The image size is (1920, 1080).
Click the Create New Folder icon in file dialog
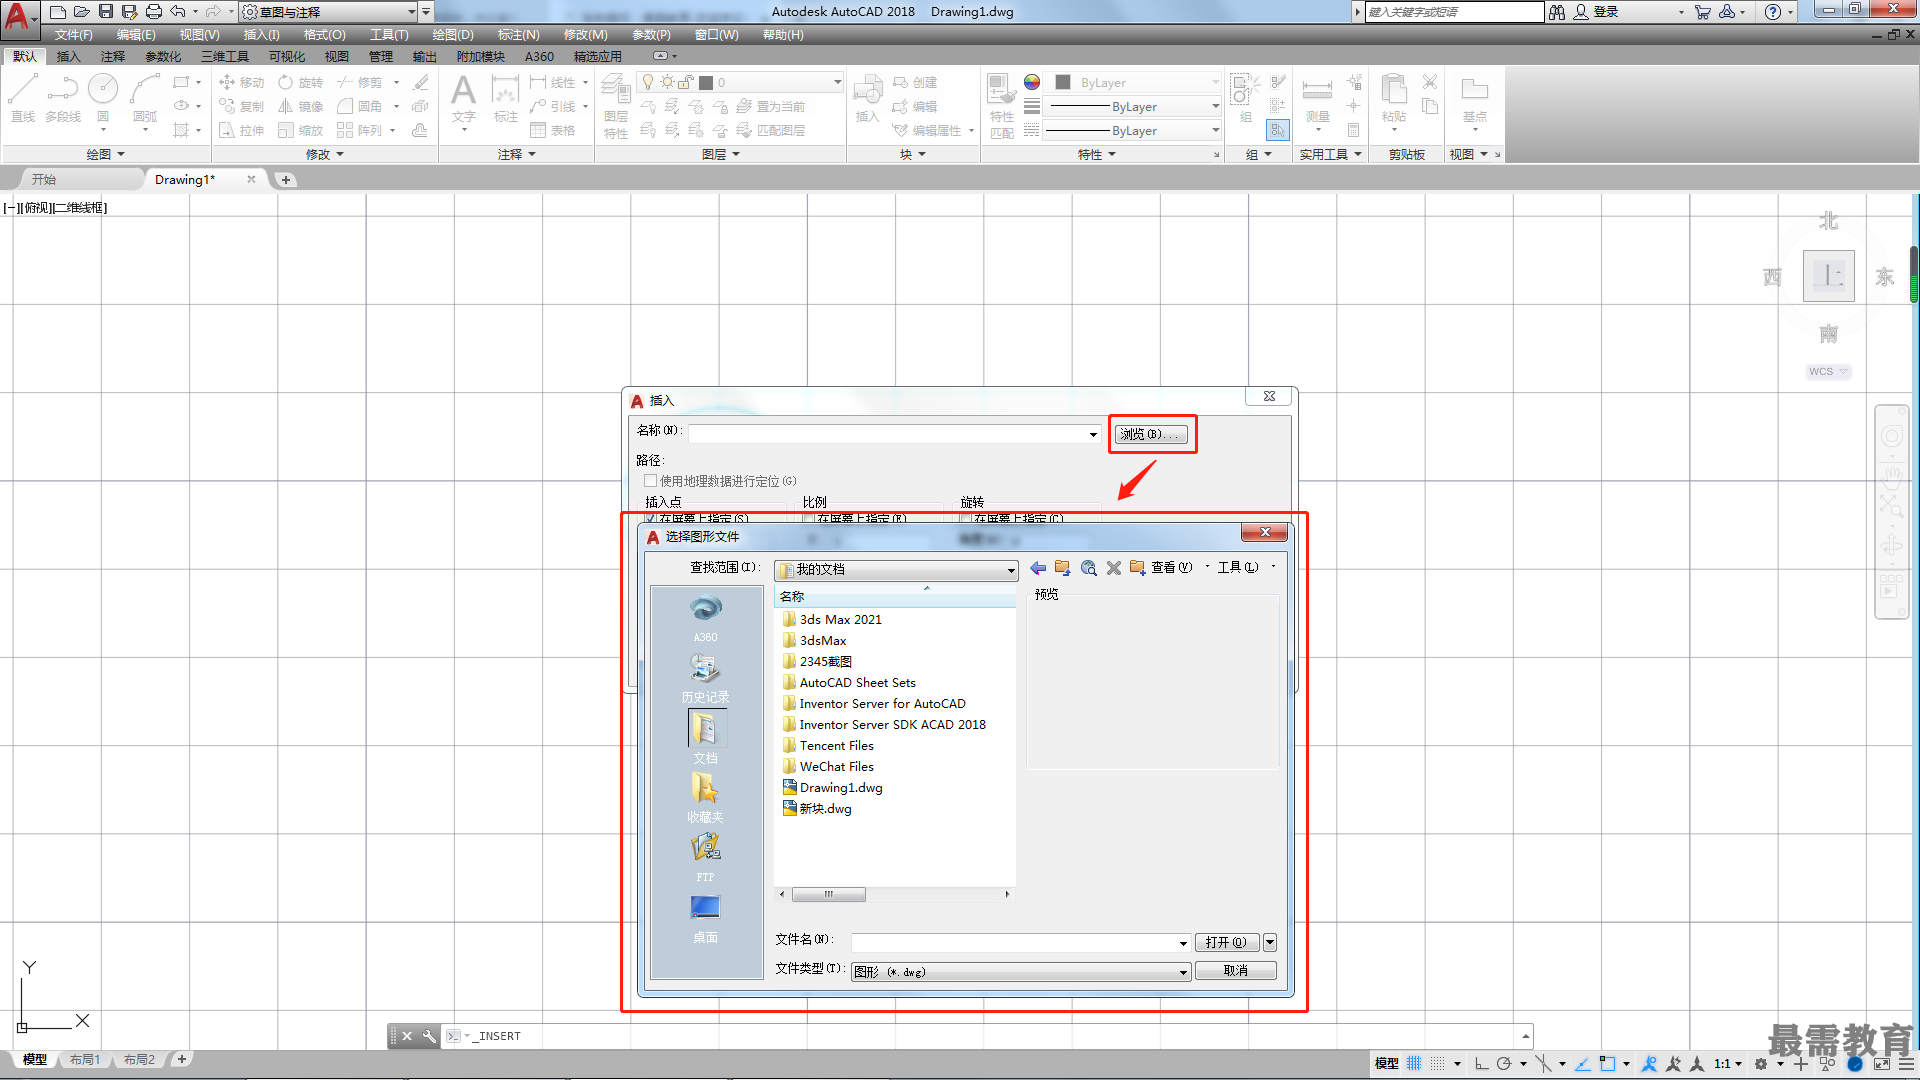(1137, 568)
